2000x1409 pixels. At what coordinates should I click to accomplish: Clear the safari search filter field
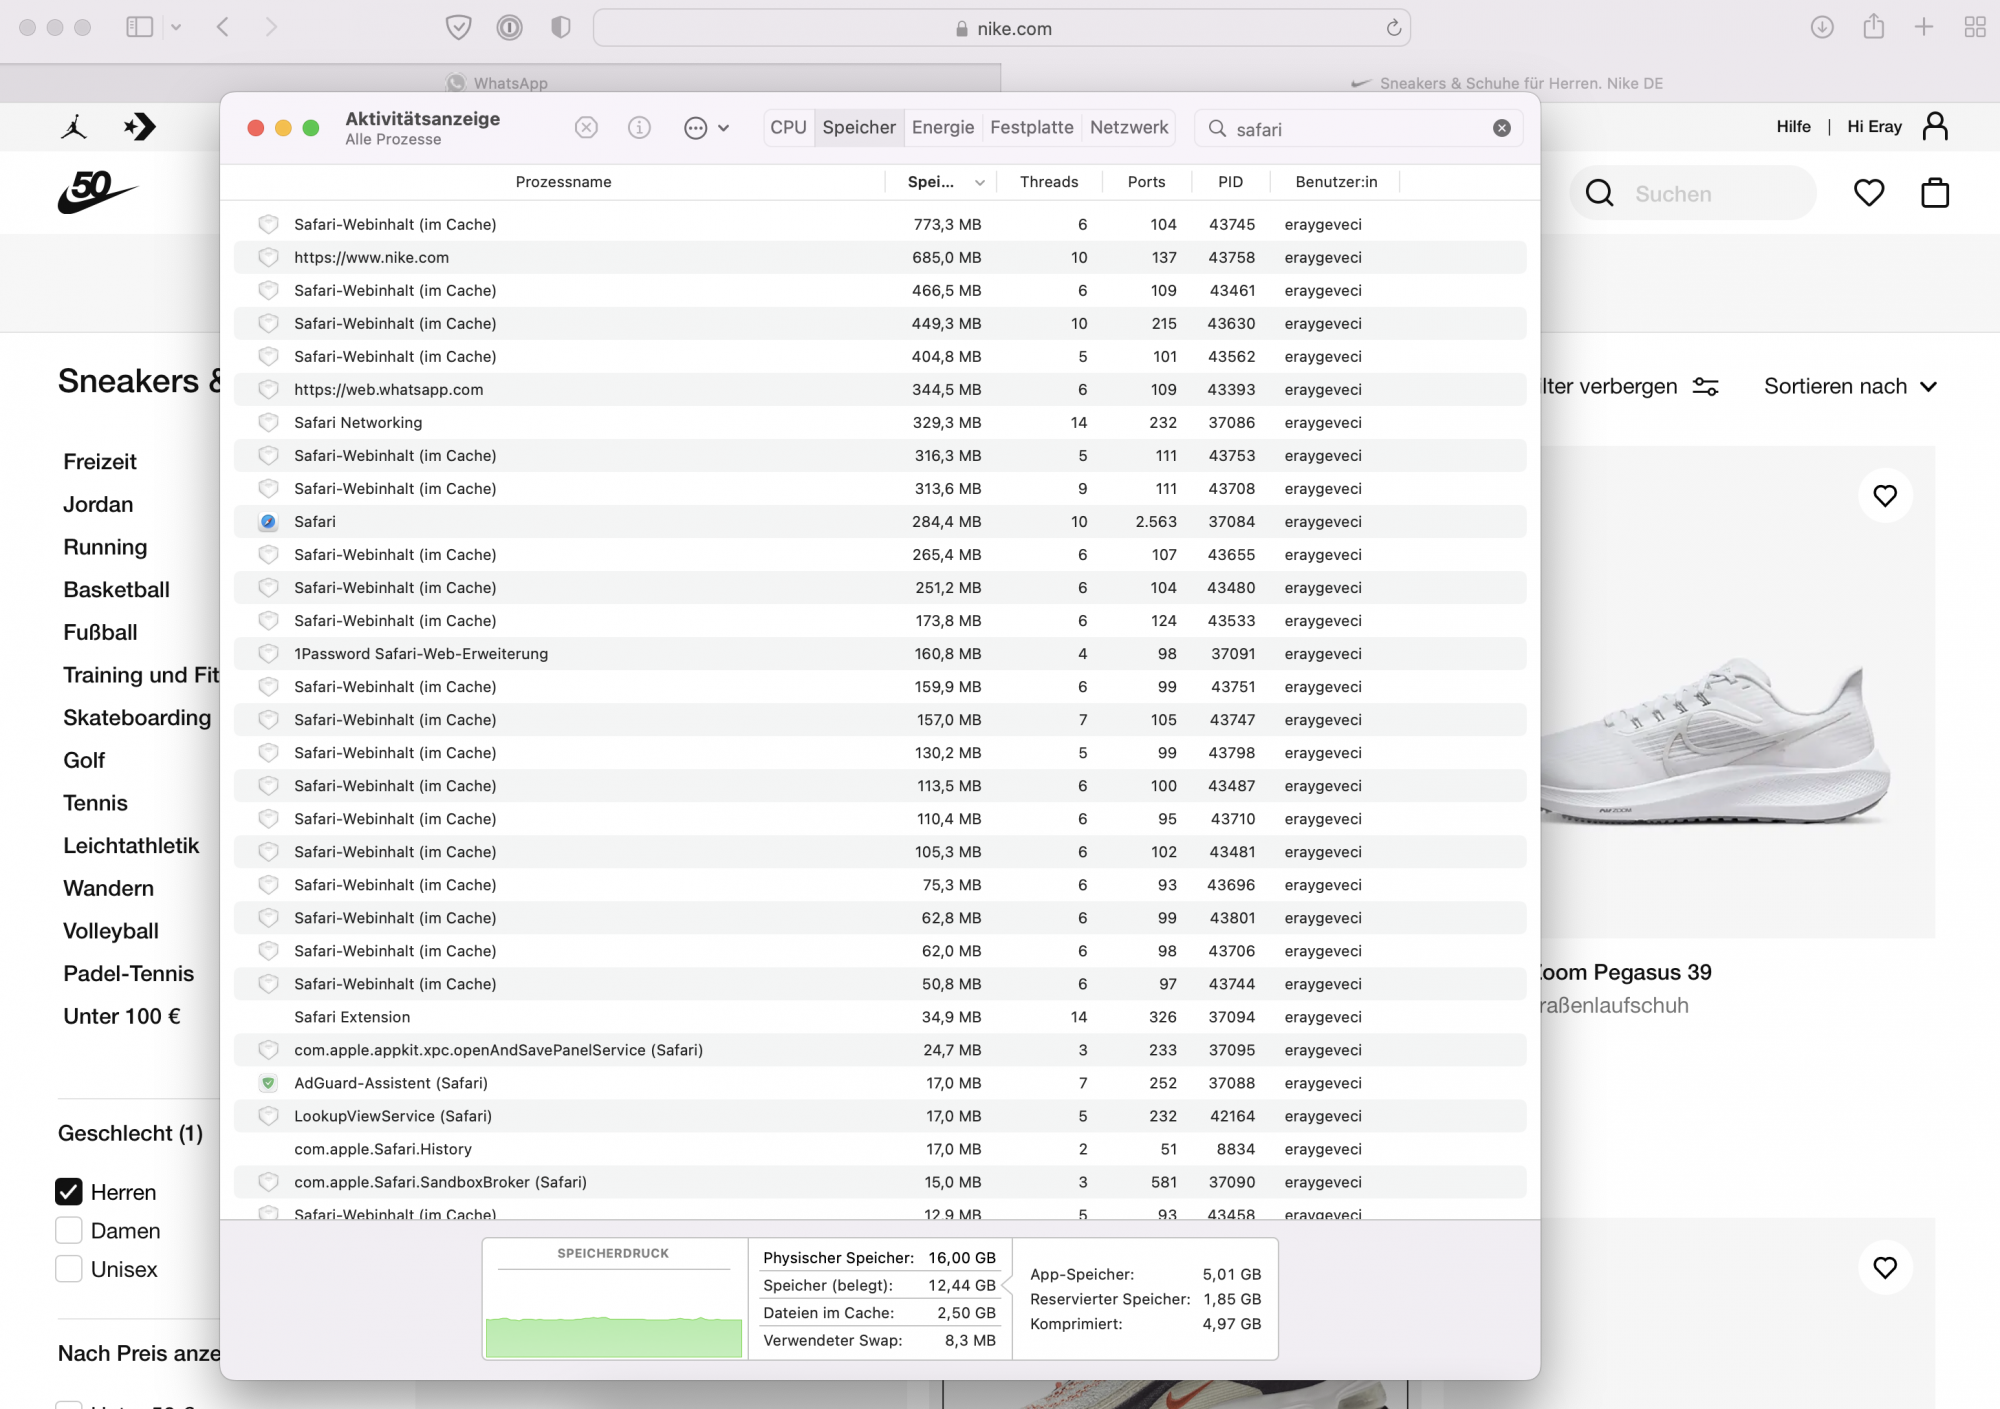pos(1500,128)
